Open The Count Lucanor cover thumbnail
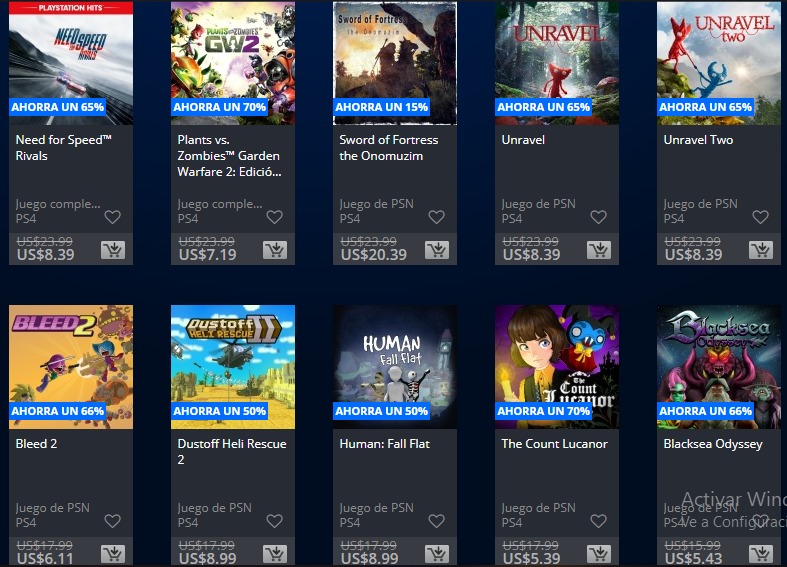Image resolution: width=787 pixels, height=567 pixels. pos(557,367)
